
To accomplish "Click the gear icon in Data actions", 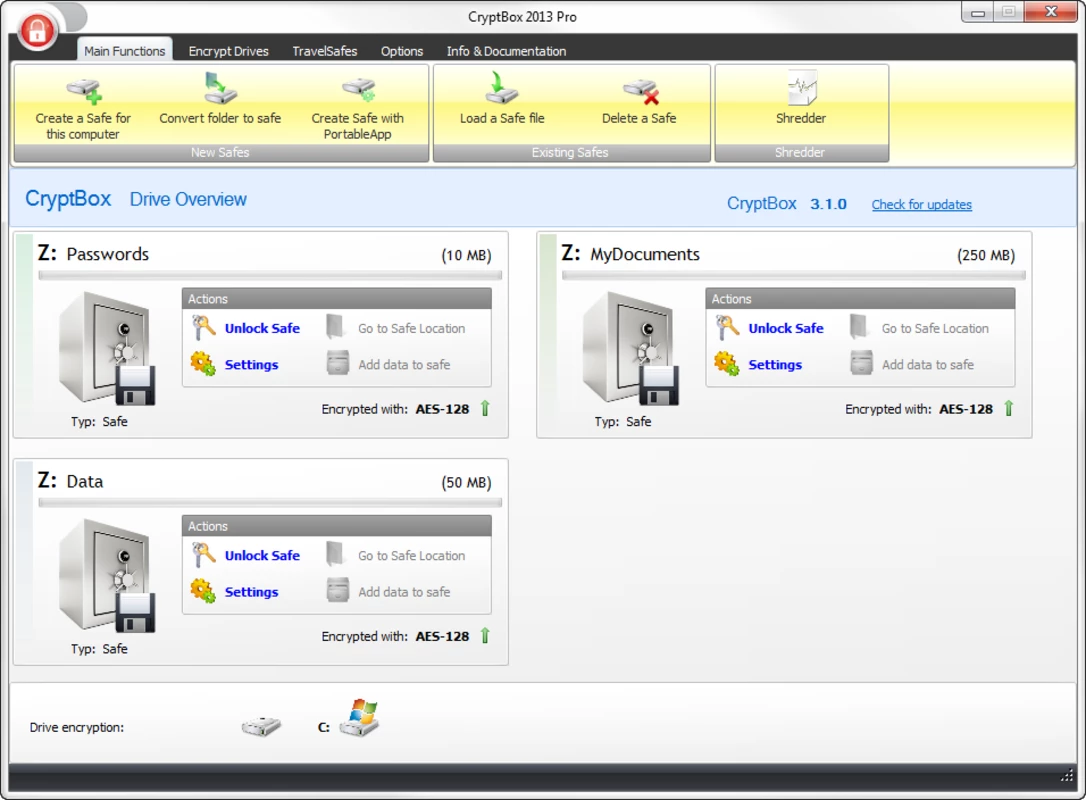I will pos(203,591).
